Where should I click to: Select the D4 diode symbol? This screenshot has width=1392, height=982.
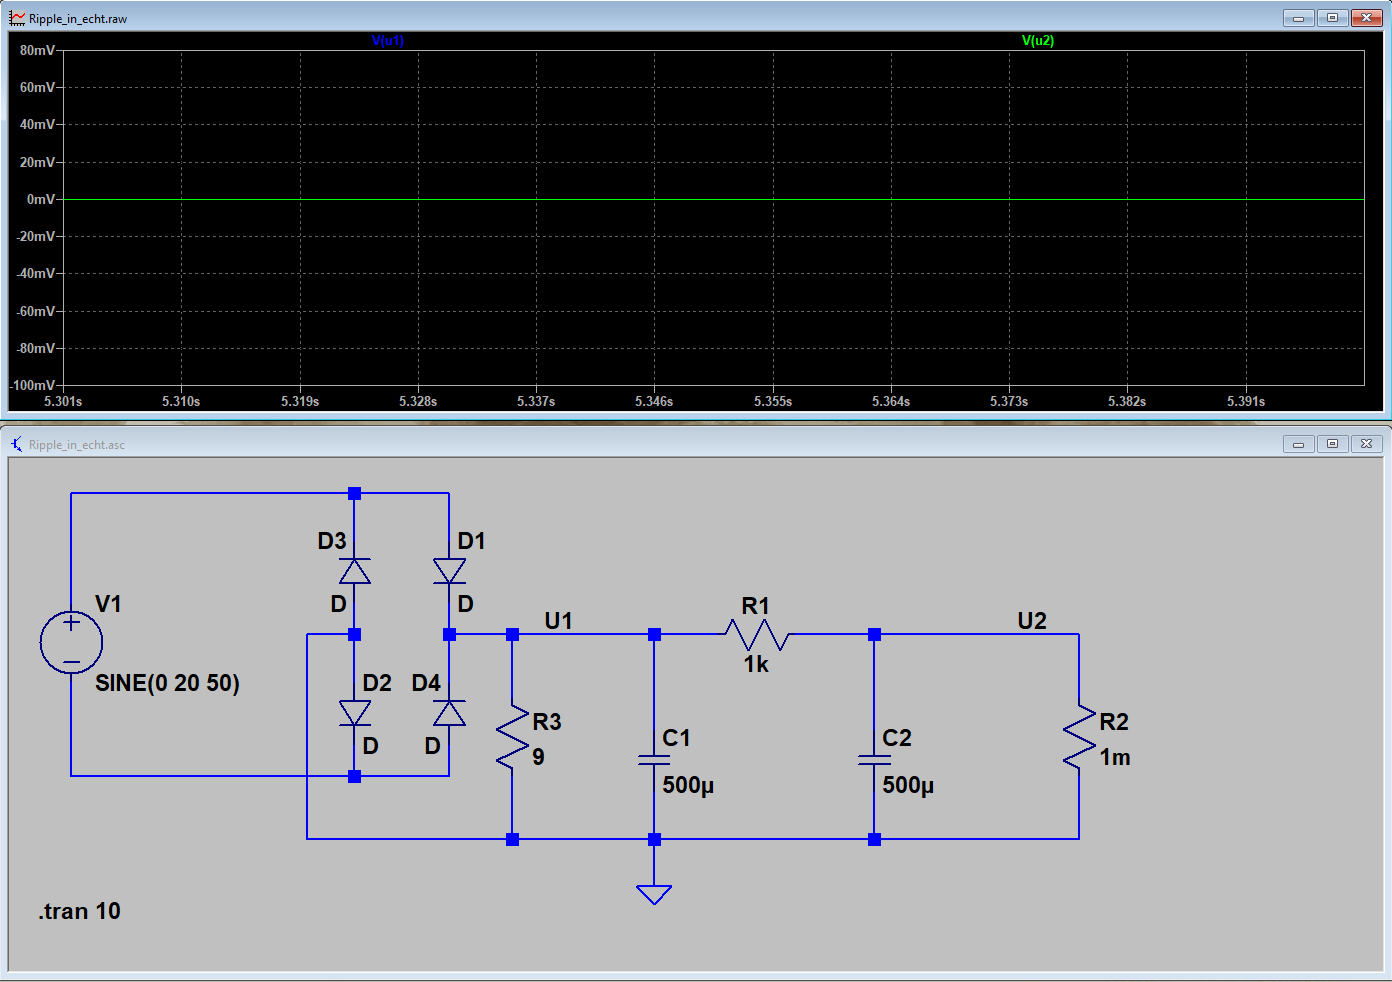pyautogui.click(x=449, y=713)
